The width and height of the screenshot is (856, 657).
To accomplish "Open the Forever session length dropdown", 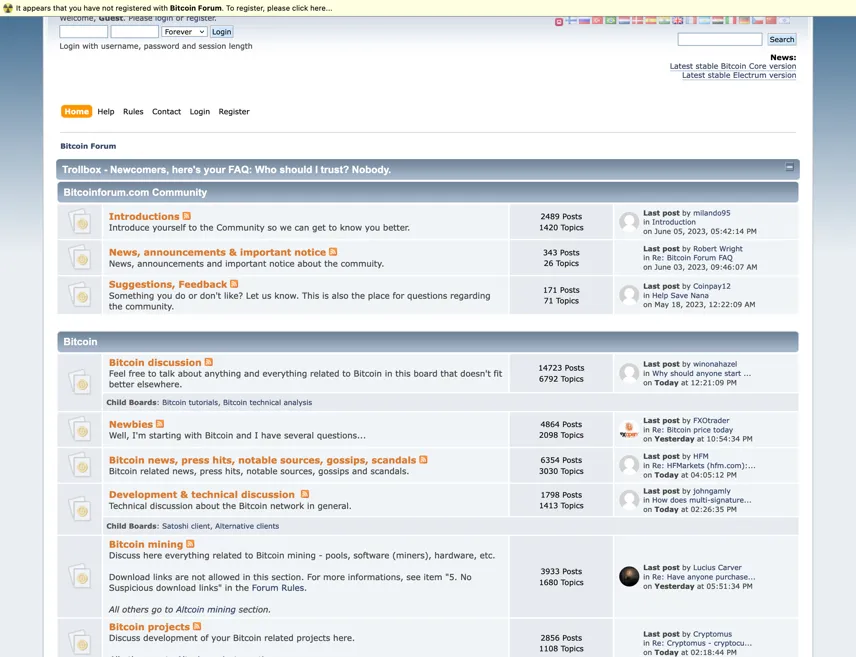I will pos(184,32).
